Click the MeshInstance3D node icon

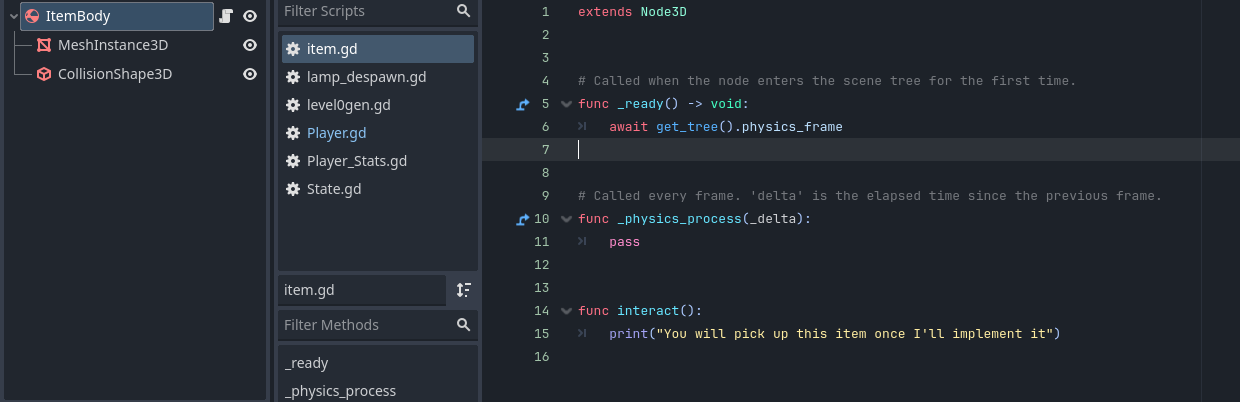[44, 45]
